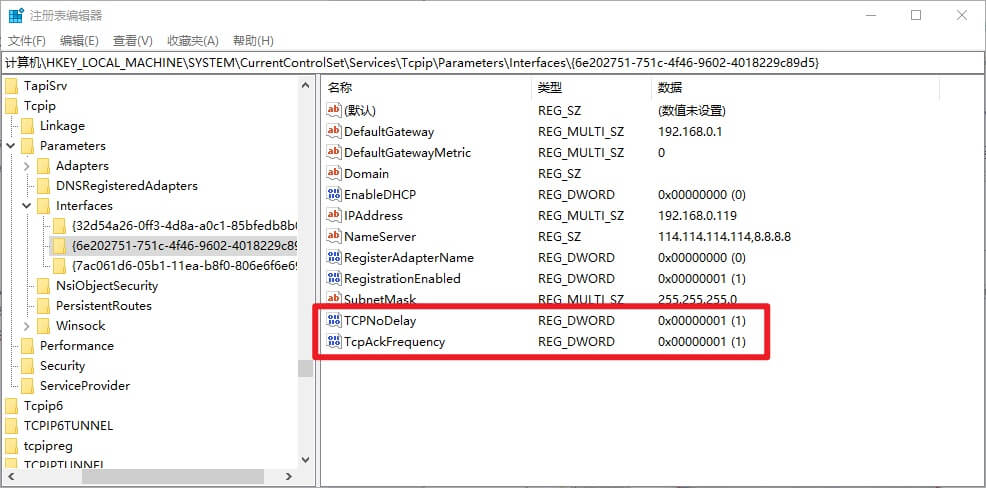
Task: Select the NameServer string value icon
Action: [334, 237]
